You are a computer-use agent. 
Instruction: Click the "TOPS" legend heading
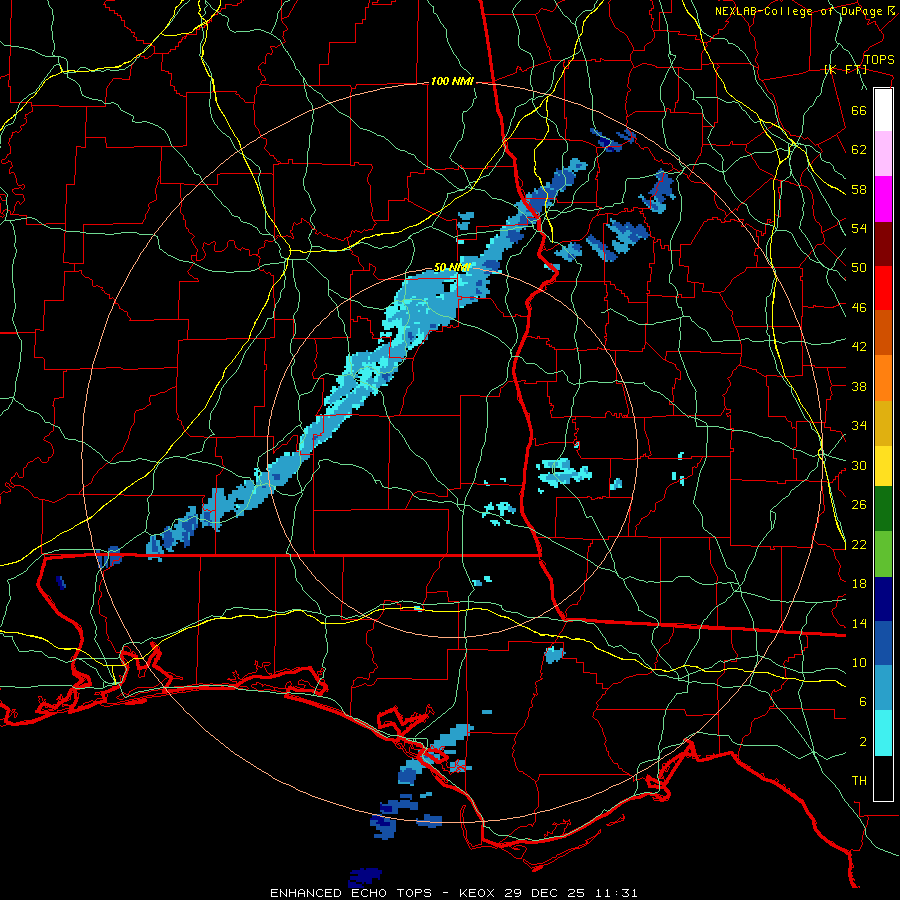click(x=879, y=59)
